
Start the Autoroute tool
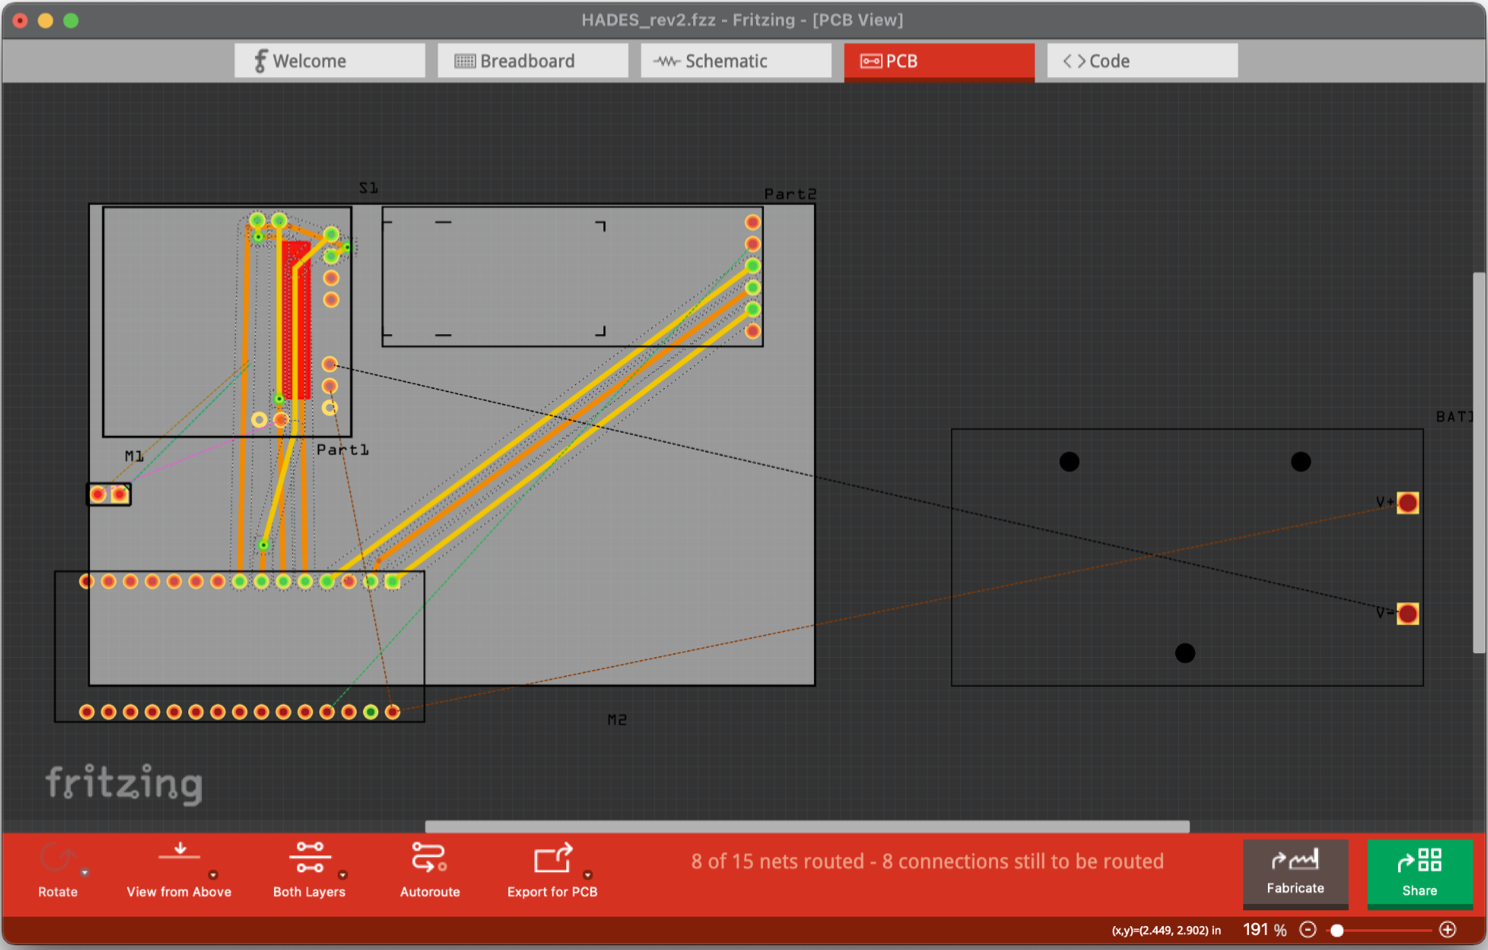[x=429, y=868]
